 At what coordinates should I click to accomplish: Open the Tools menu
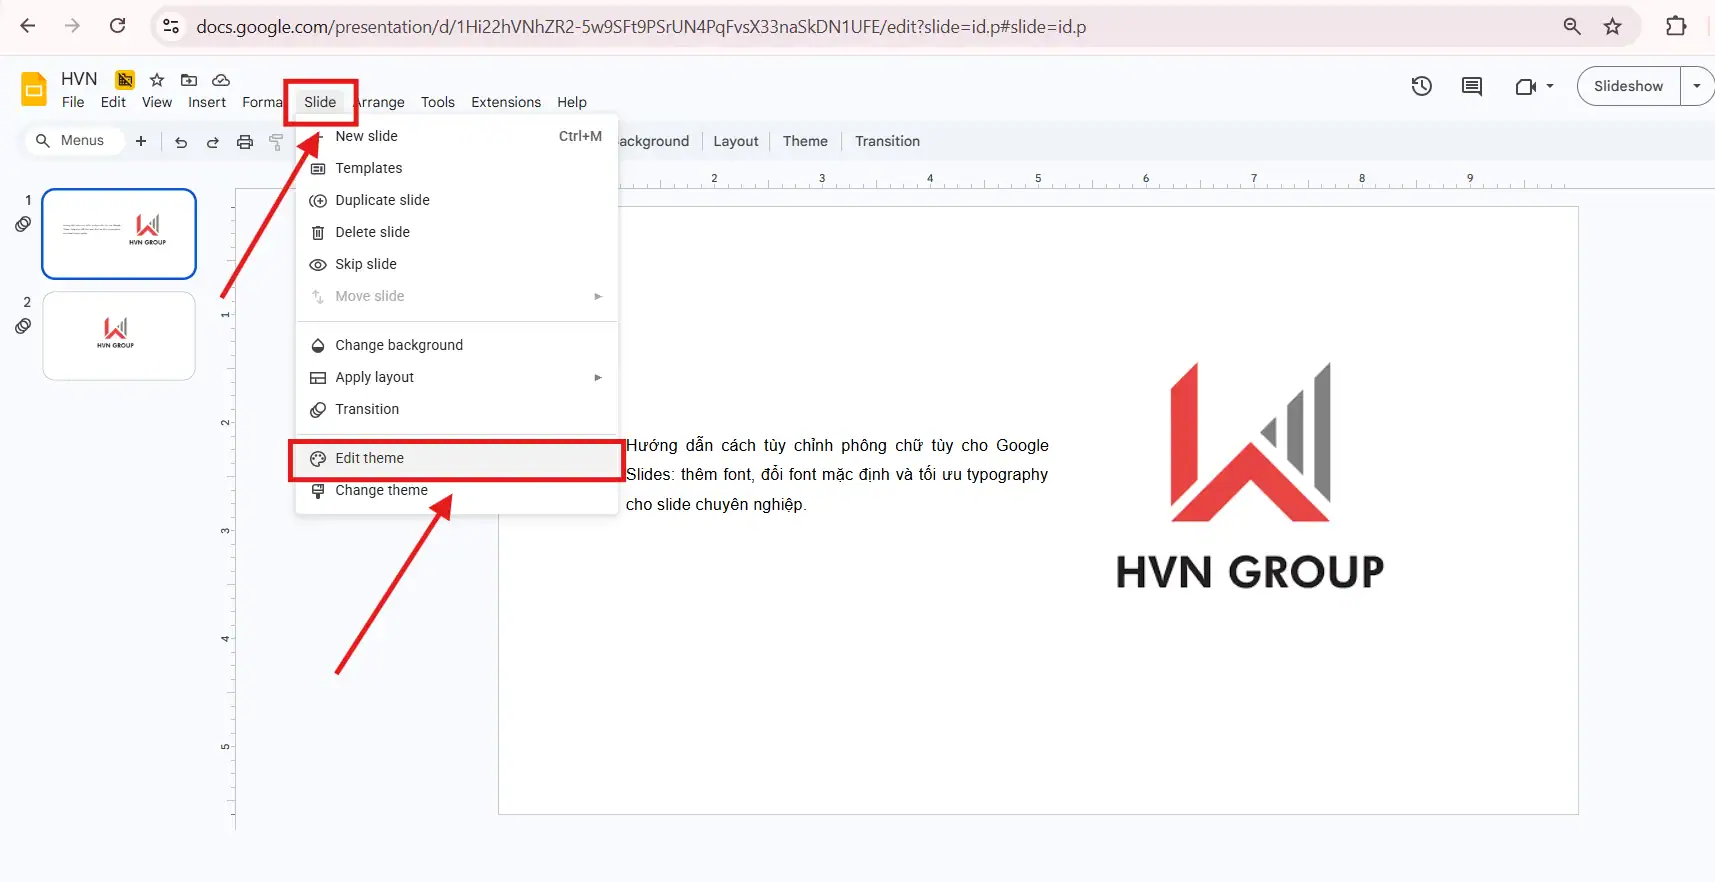tap(438, 102)
